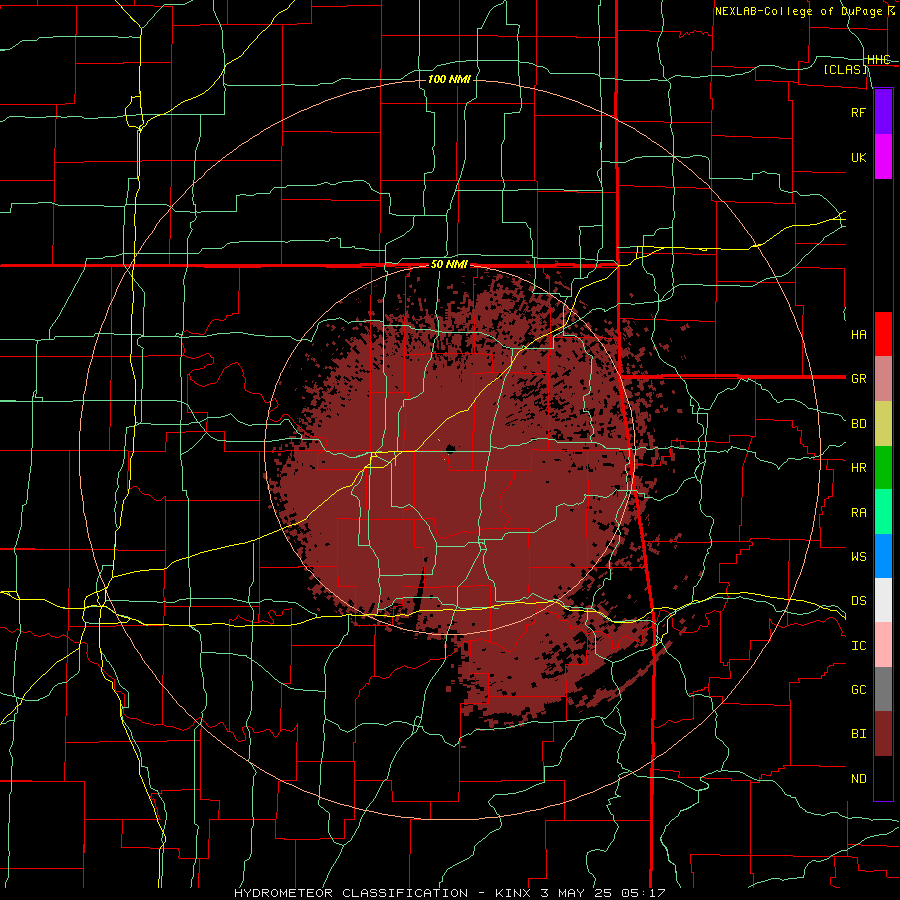Screen dimensions: 900x900
Task: Click the 50 NMI range ring label
Action: tap(449, 264)
